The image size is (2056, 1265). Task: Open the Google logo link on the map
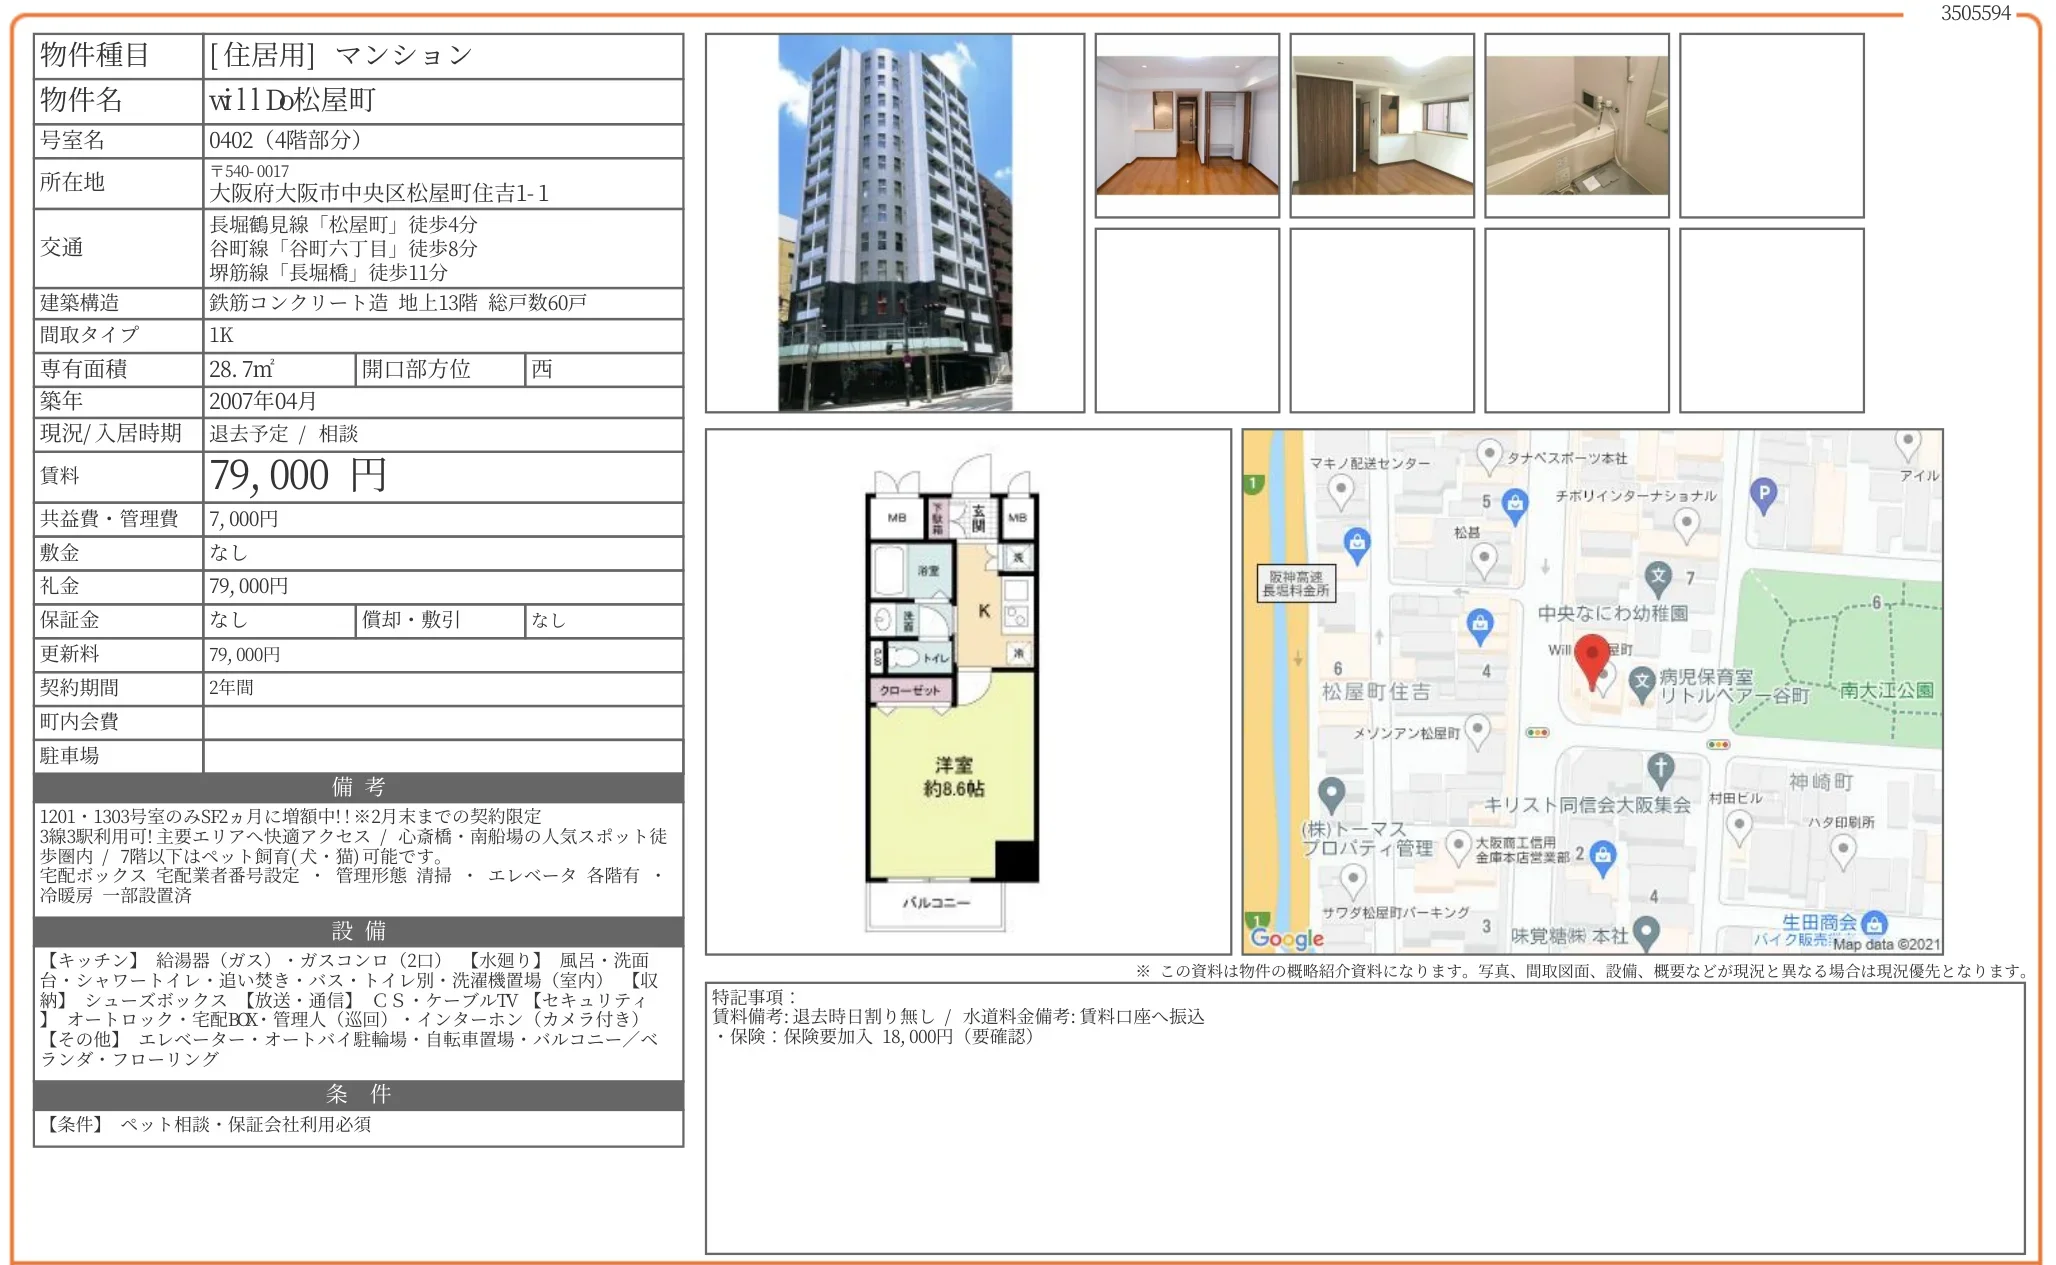point(1286,939)
